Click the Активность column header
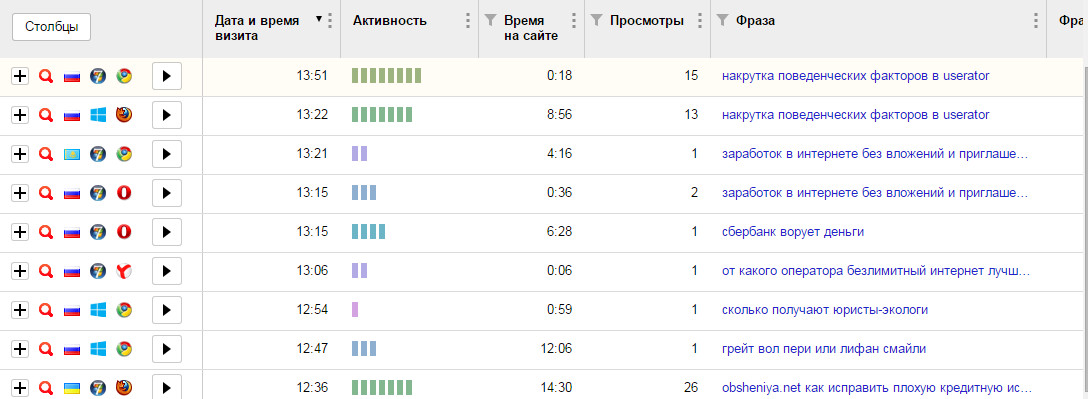Viewport: 1088px width, 399px height. coord(389,21)
